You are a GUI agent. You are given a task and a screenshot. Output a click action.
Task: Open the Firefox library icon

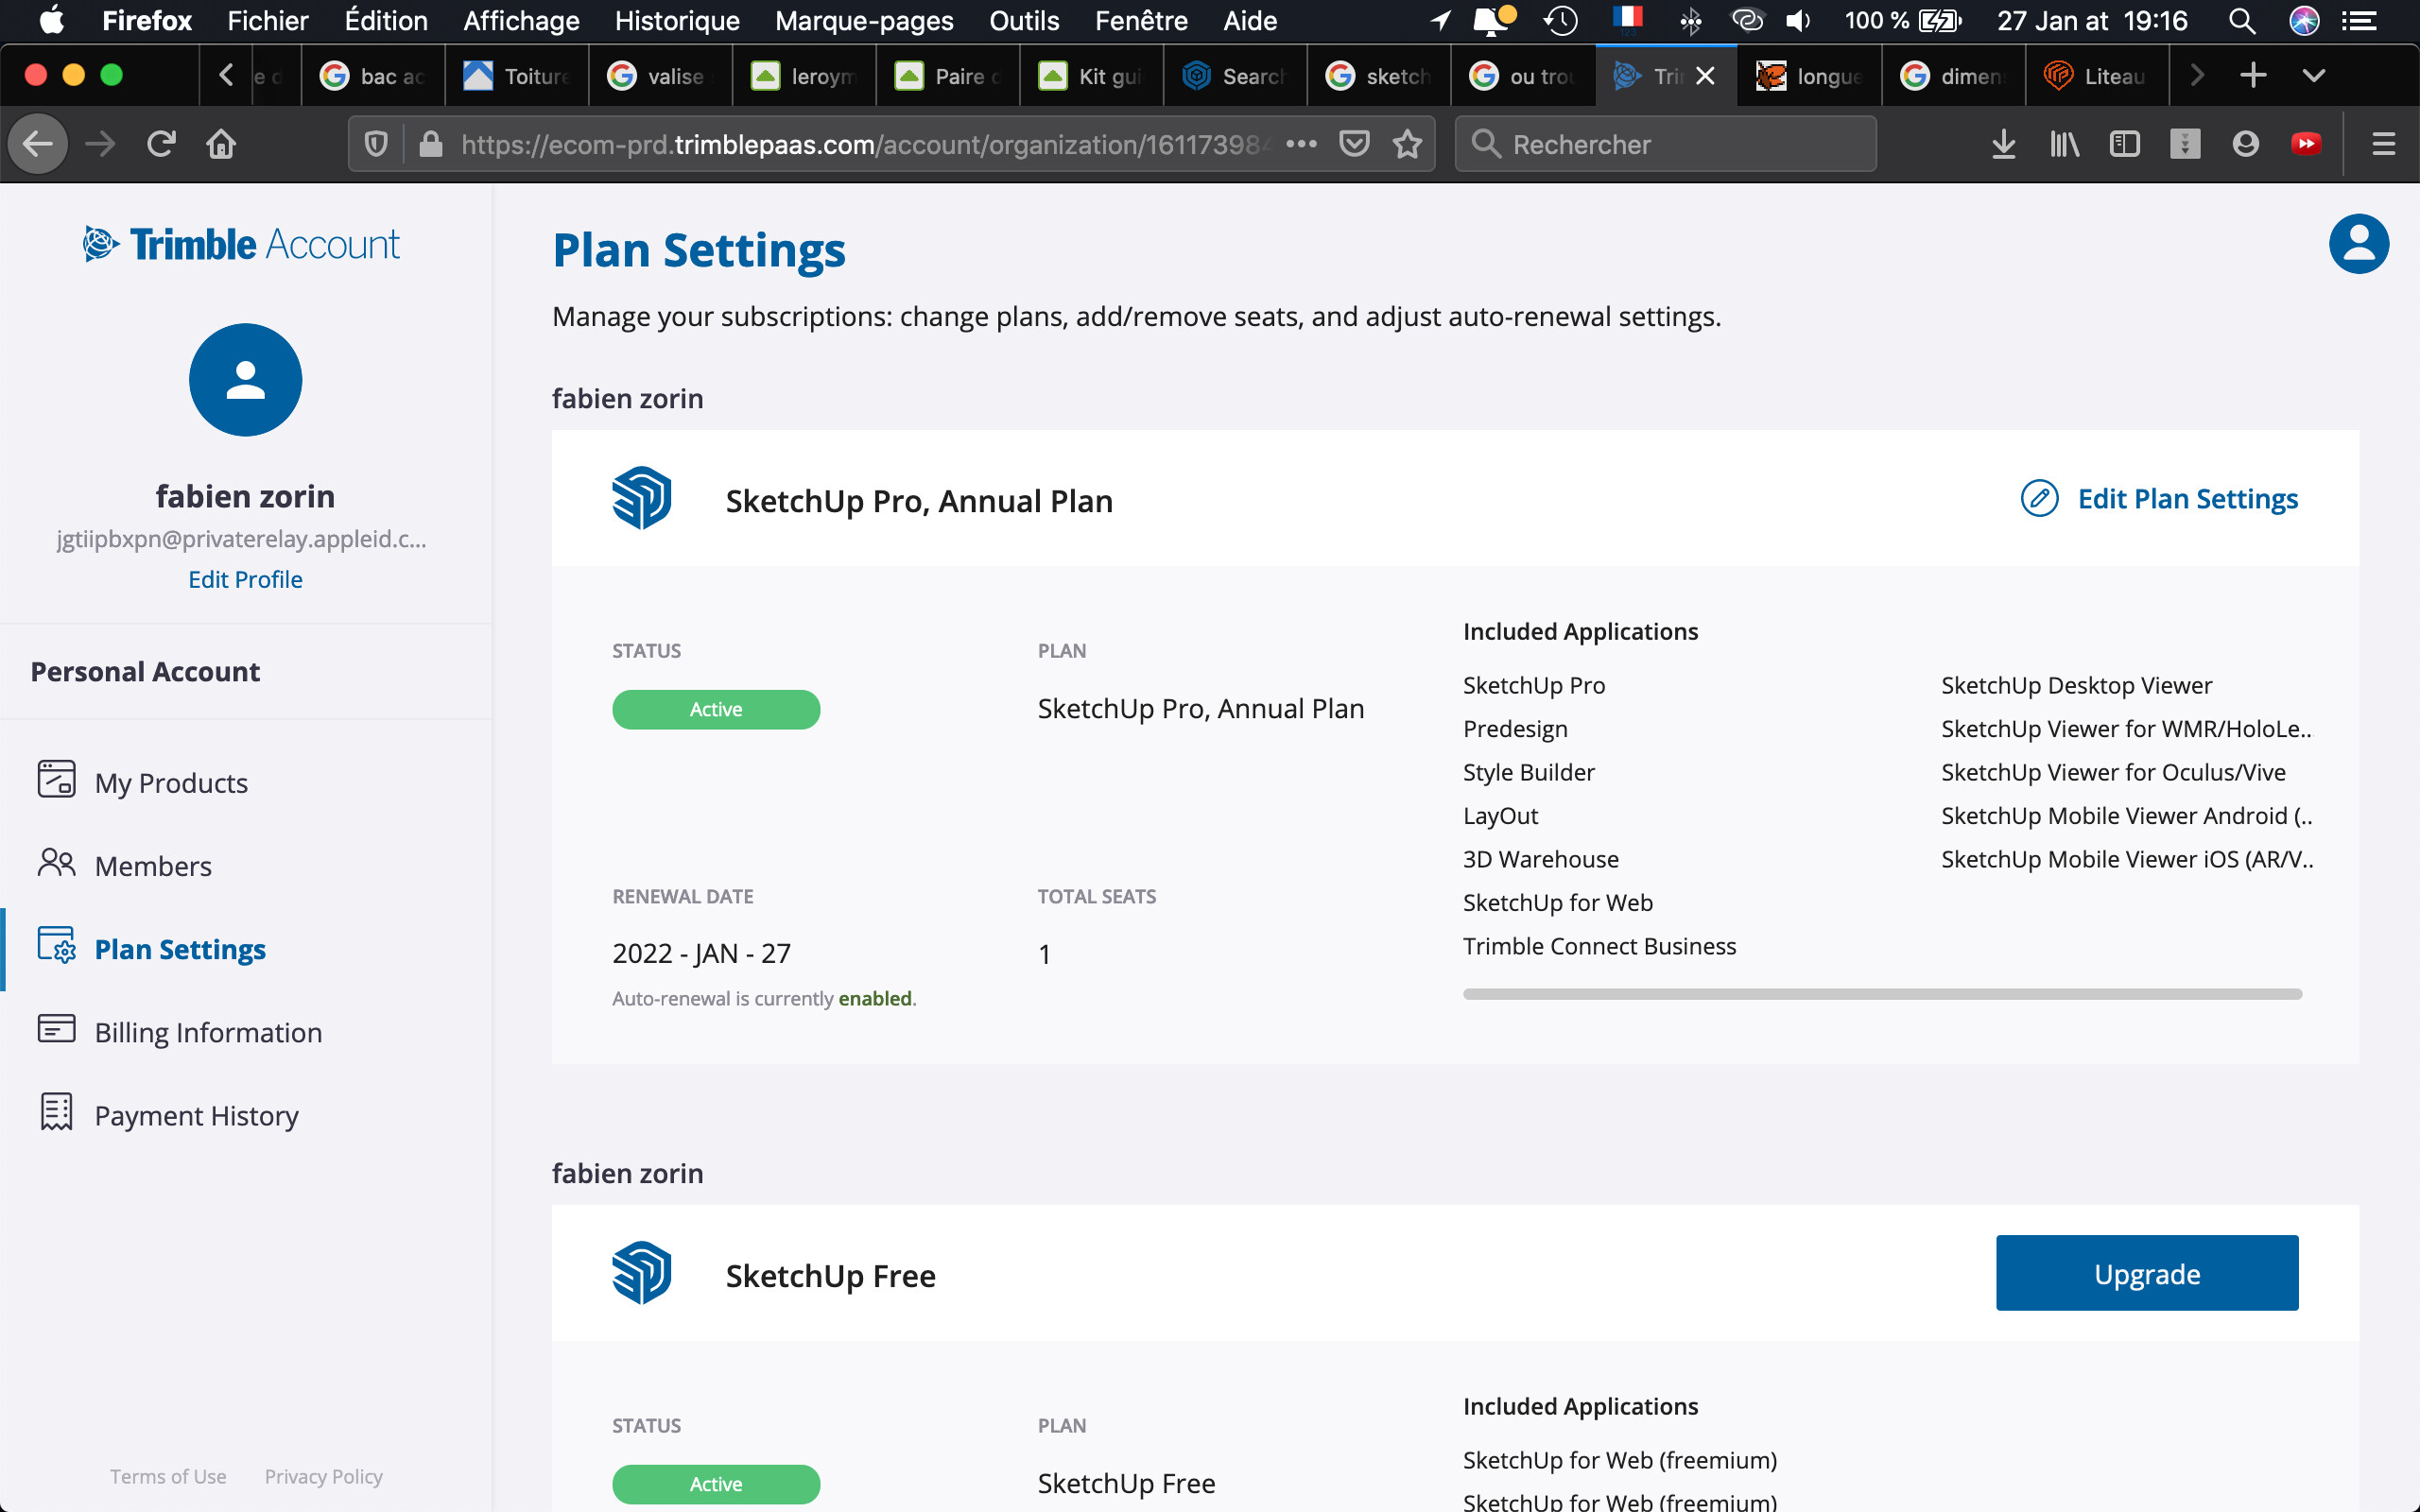click(x=2064, y=144)
